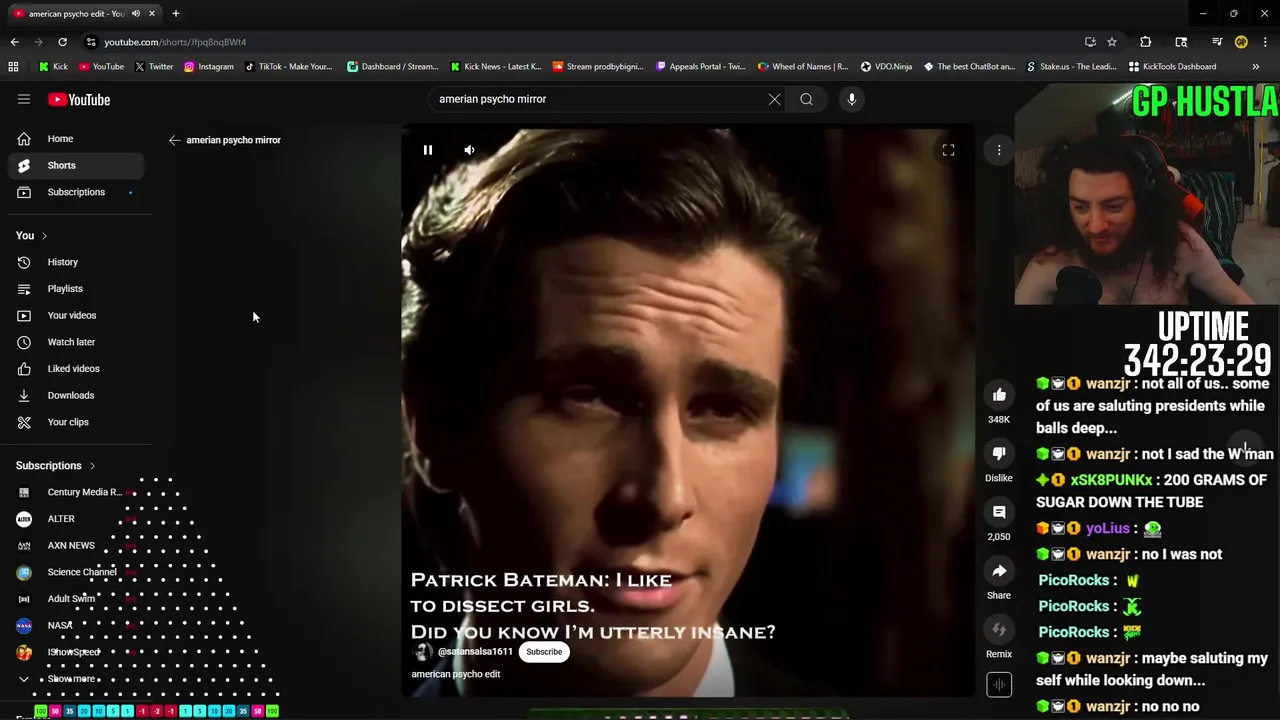Show more bookmarks with the chevron
The height and width of the screenshot is (720, 1280).
(x=1256, y=67)
